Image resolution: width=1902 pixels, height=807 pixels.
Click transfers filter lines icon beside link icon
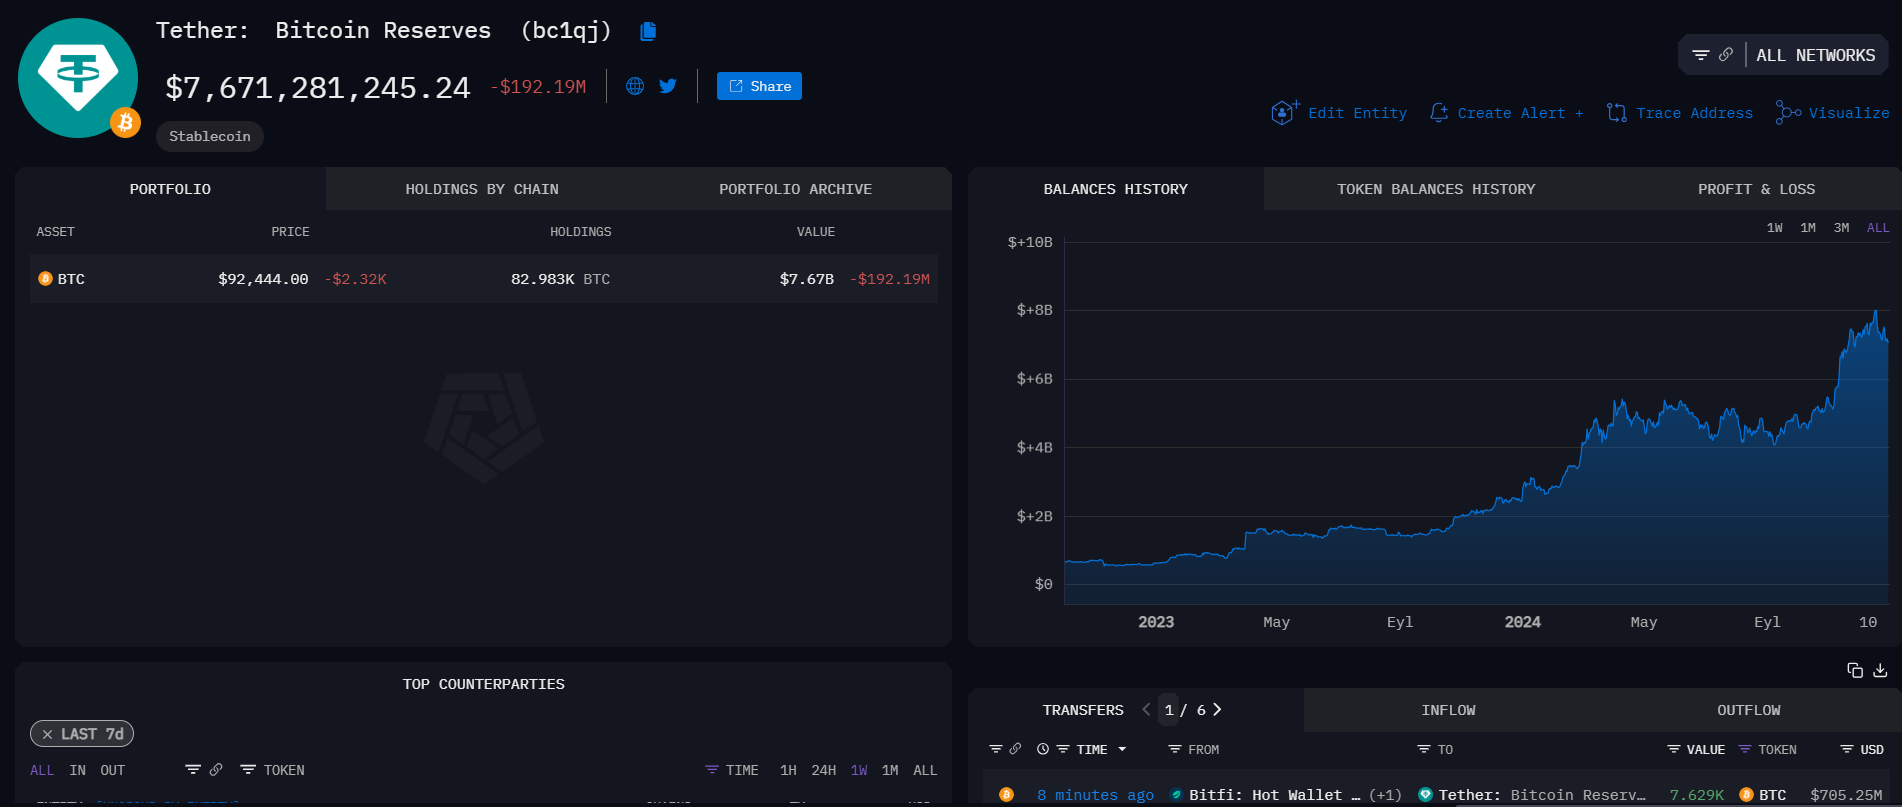(996, 749)
